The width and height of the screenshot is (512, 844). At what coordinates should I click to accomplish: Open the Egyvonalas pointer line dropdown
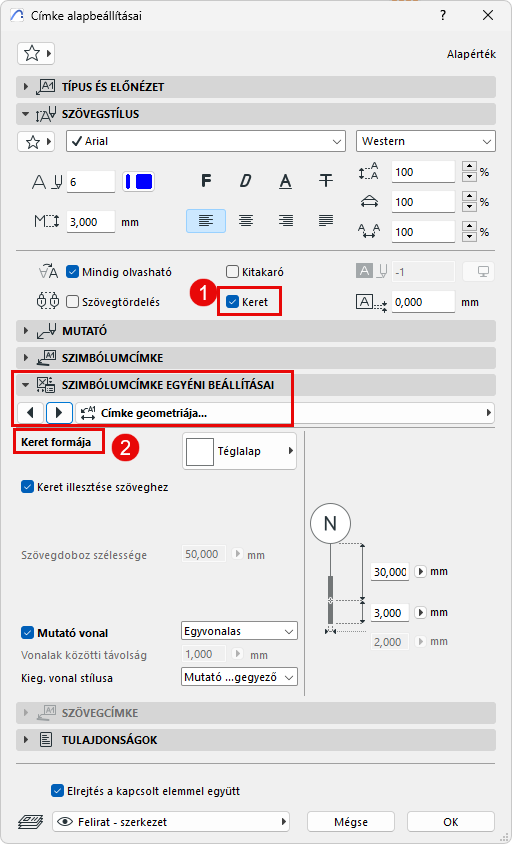click(x=240, y=630)
